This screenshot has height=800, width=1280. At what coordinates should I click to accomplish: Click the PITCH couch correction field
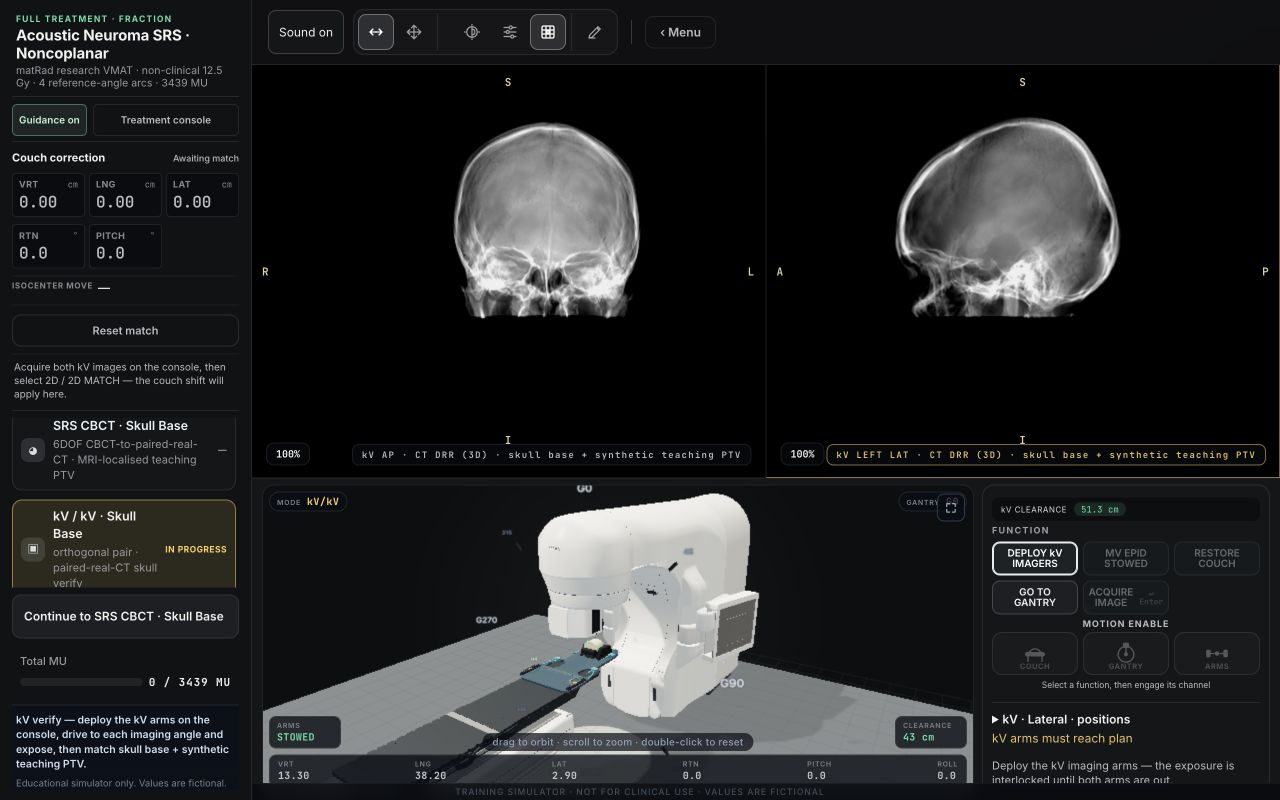tap(125, 246)
